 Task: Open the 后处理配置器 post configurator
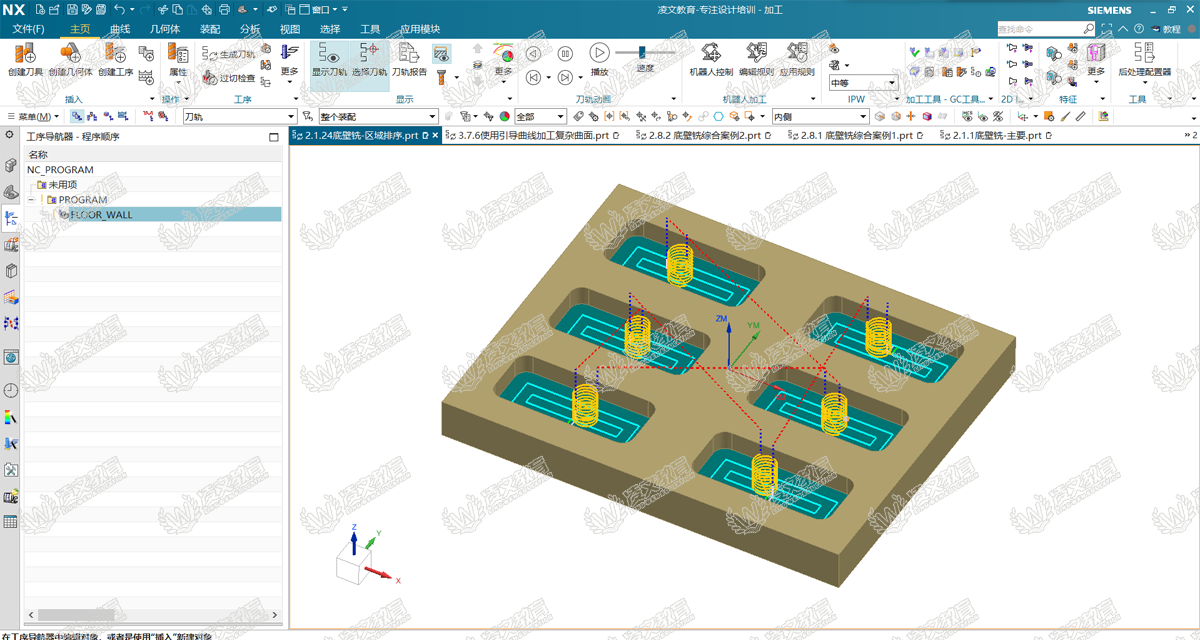click(x=1144, y=59)
